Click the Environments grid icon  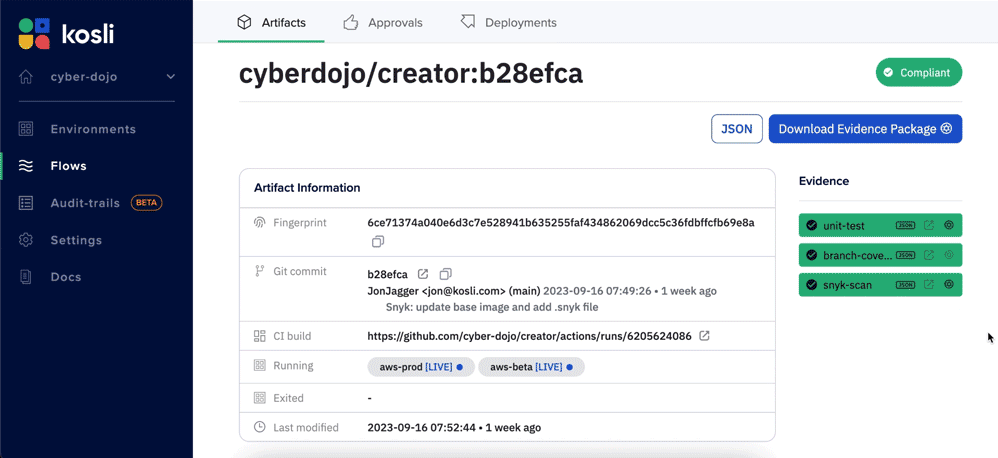click(x=26, y=129)
